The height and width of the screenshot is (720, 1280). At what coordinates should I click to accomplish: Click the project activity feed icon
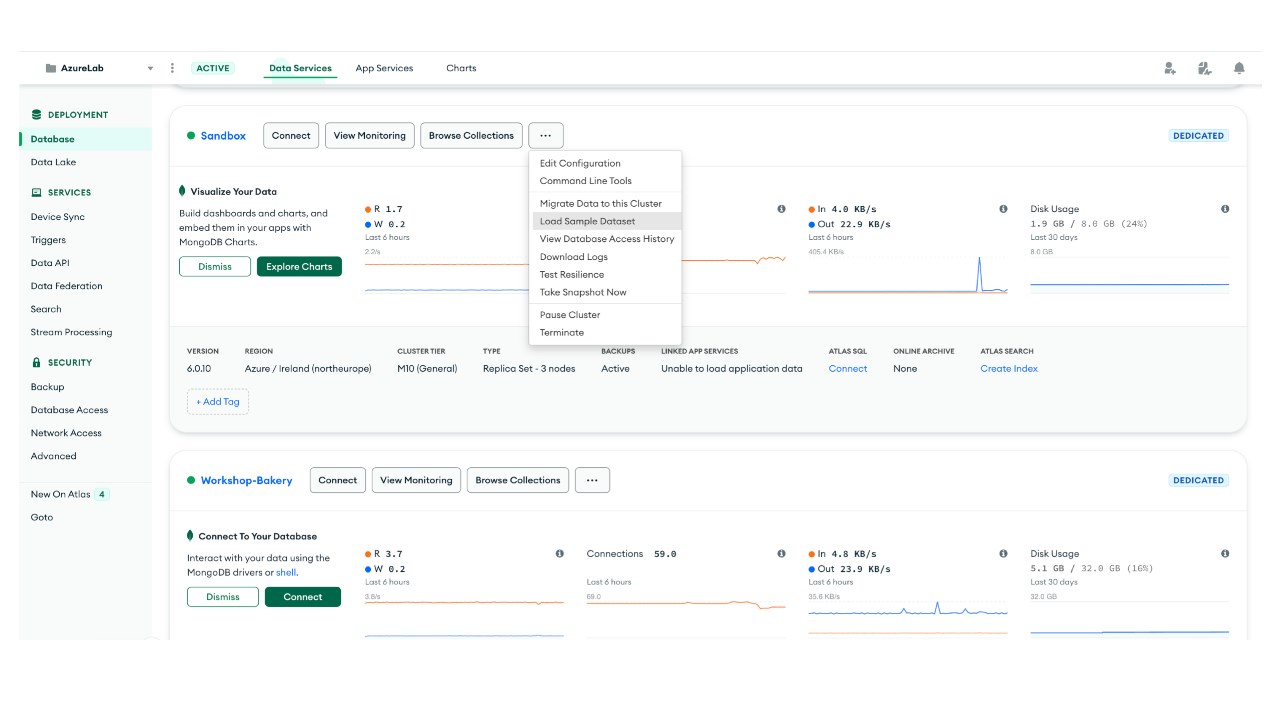pos(1204,68)
